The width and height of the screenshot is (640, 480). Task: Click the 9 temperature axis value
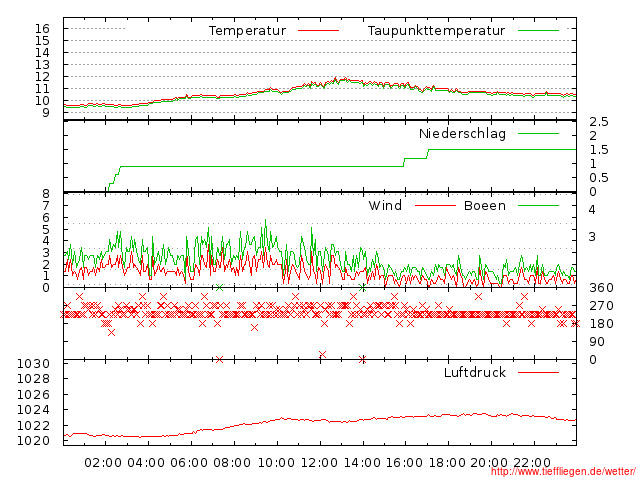tap(45, 113)
